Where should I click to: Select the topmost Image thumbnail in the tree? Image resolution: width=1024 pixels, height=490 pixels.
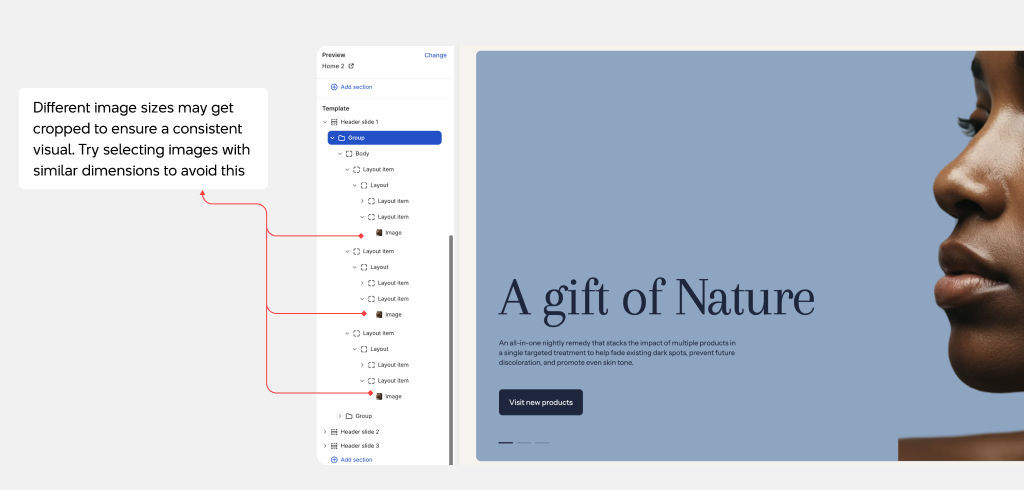coord(379,232)
